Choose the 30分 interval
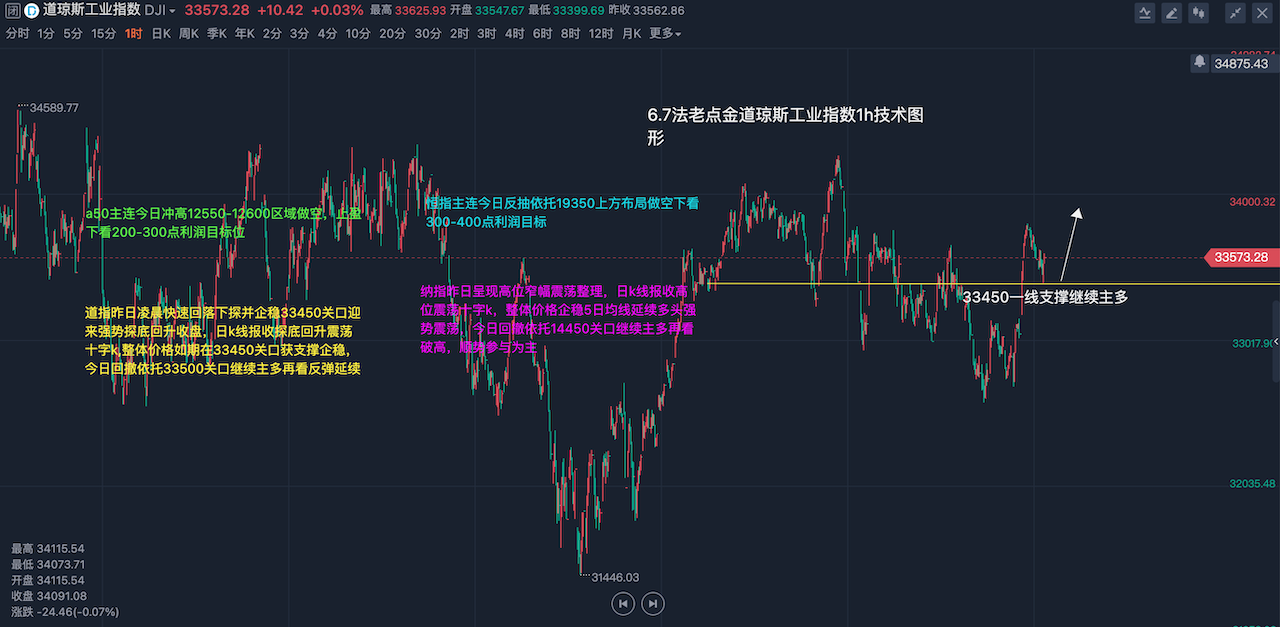 click(428, 33)
